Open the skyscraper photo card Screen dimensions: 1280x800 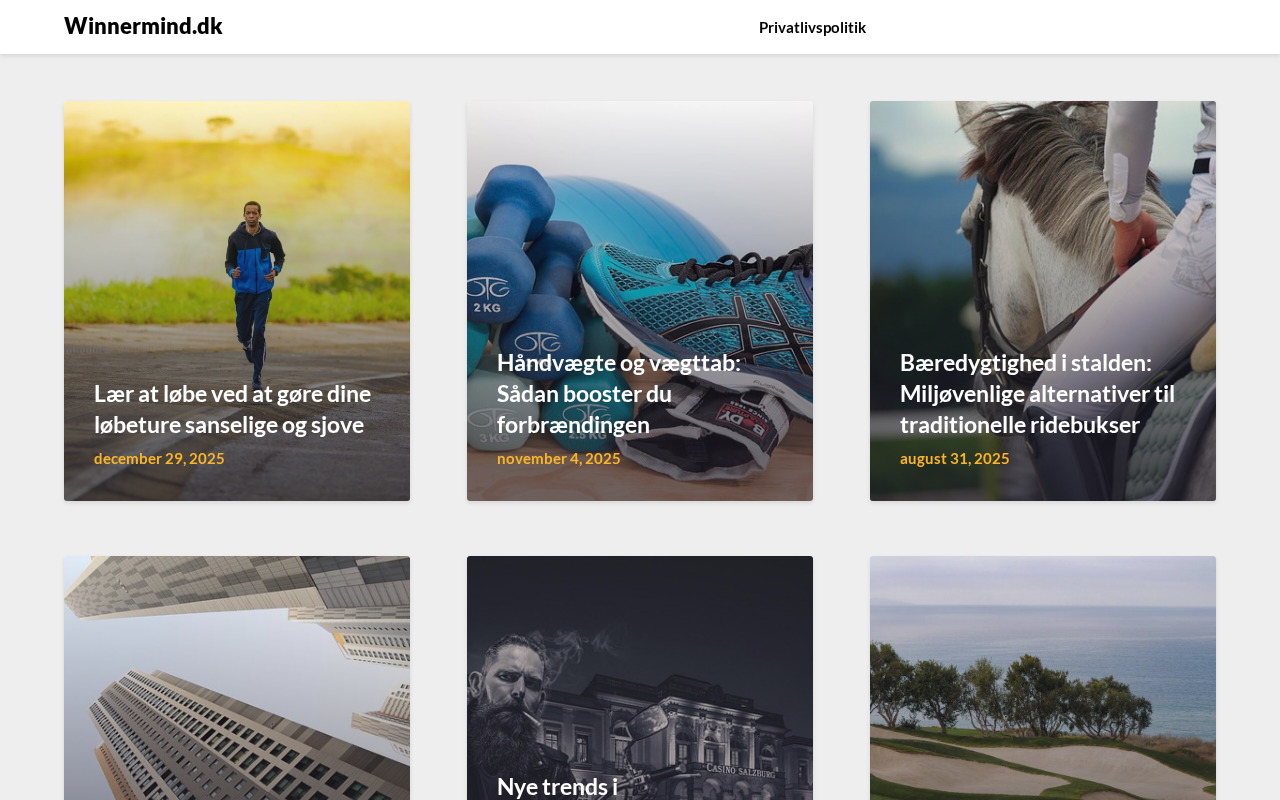point(237,678)
